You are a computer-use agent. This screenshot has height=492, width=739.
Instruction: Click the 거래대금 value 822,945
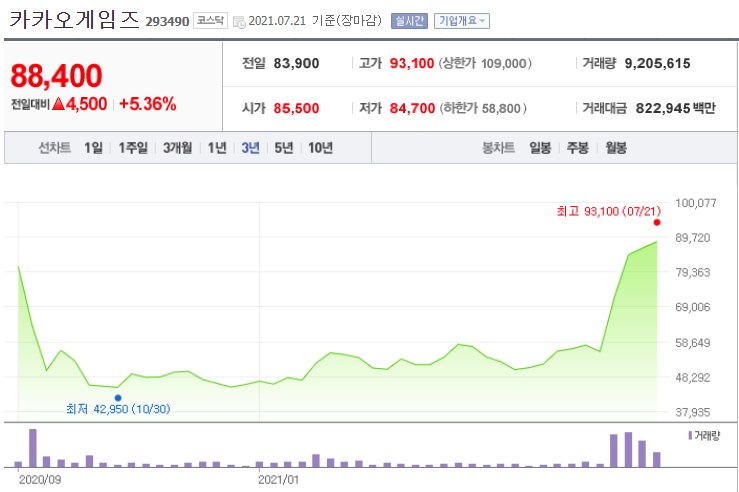point(663,108)
